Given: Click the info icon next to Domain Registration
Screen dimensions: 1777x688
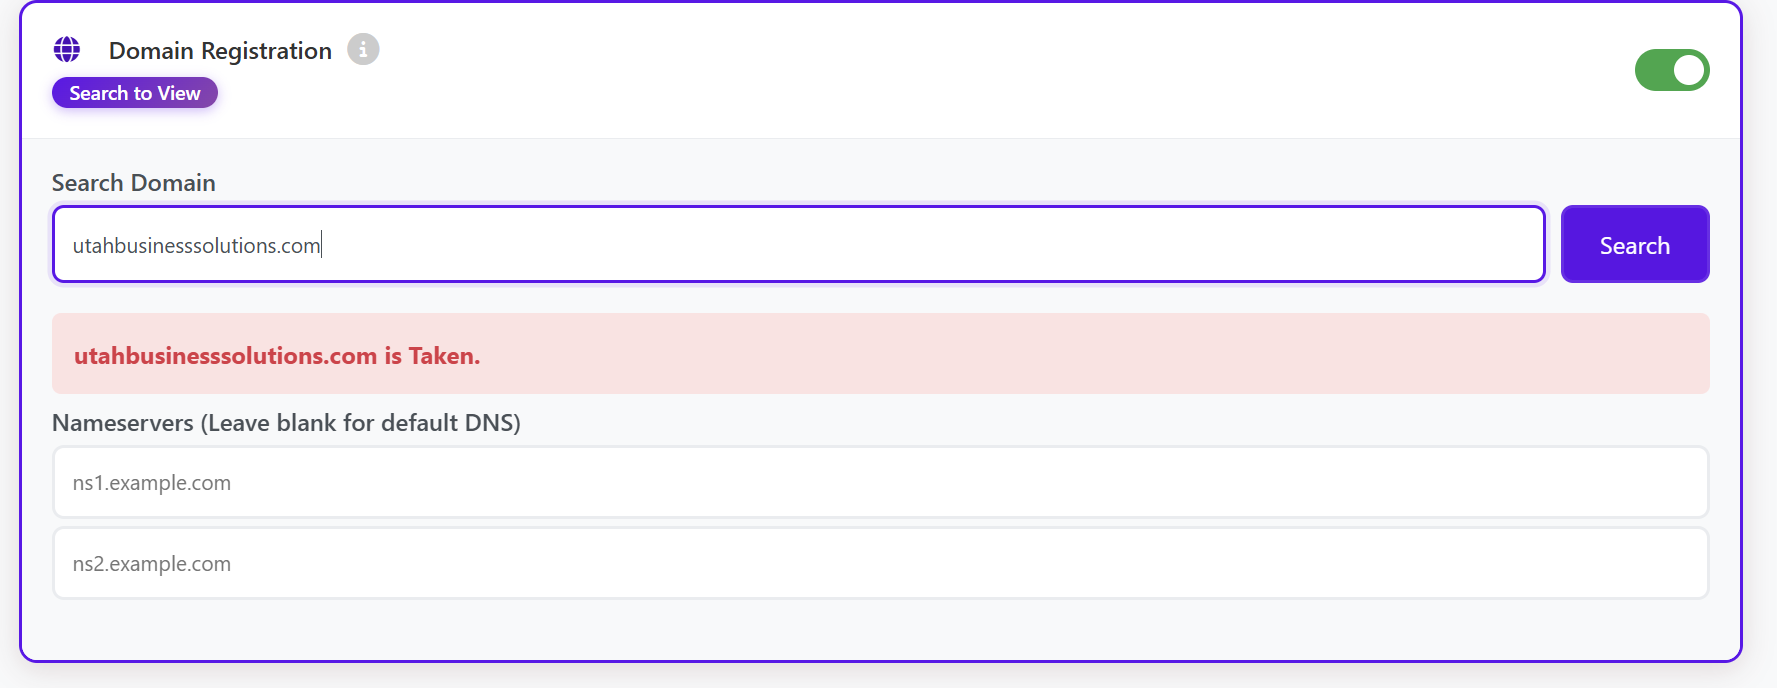Looking at the screenshot, I should pos(363,49).
